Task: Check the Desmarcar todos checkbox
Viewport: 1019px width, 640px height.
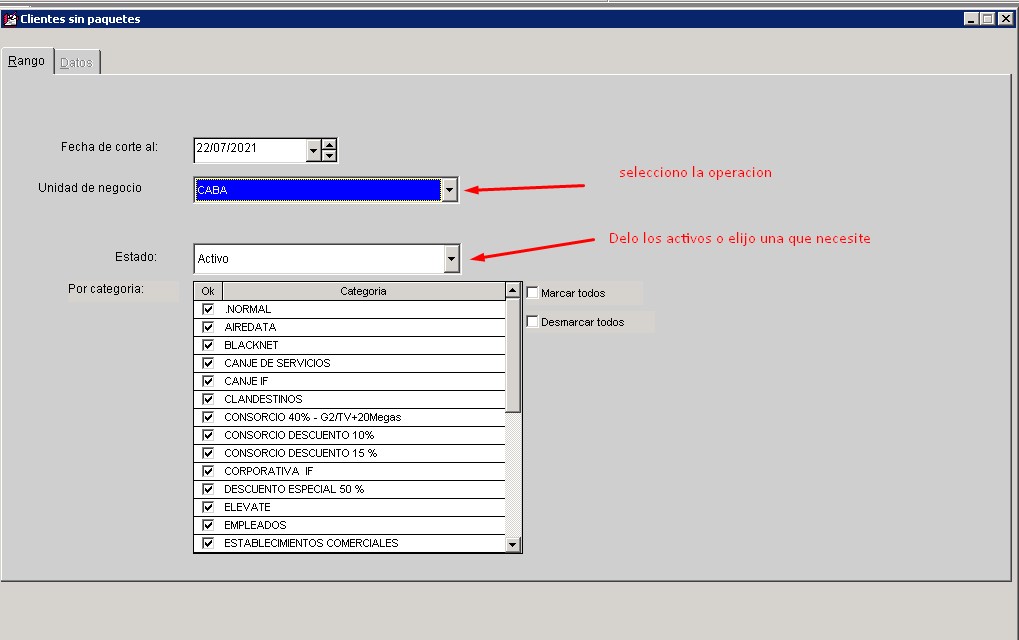Action: click(532, 322)
